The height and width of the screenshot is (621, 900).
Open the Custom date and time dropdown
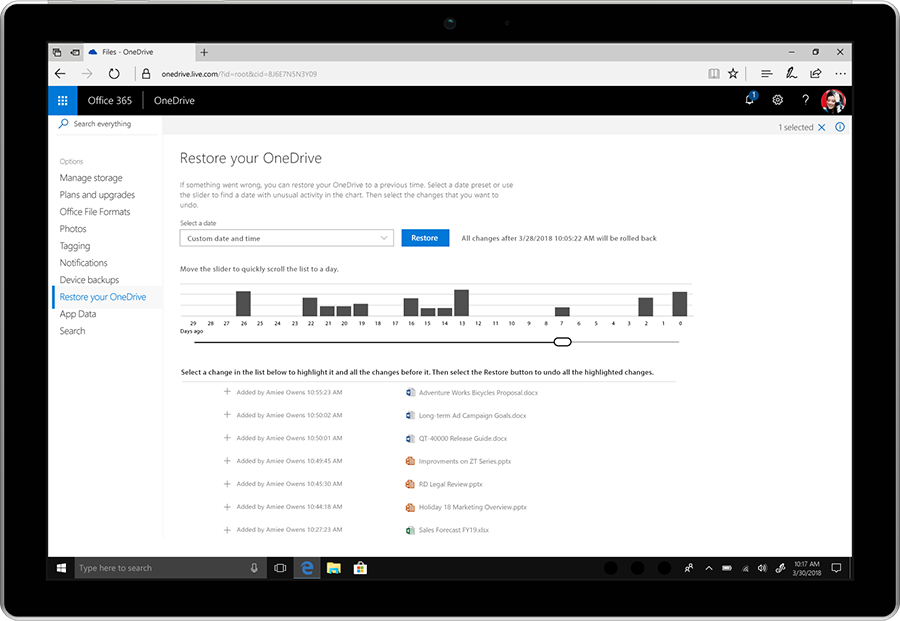(286, 238)
